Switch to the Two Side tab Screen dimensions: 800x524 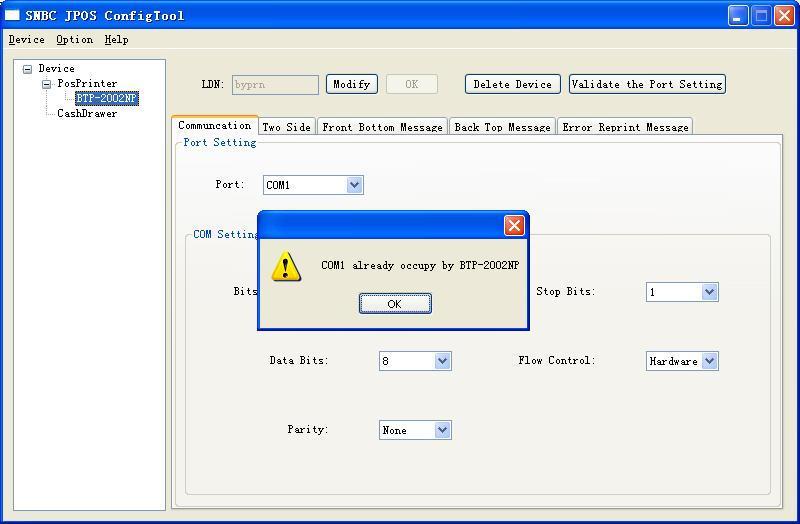pos(287,127)
